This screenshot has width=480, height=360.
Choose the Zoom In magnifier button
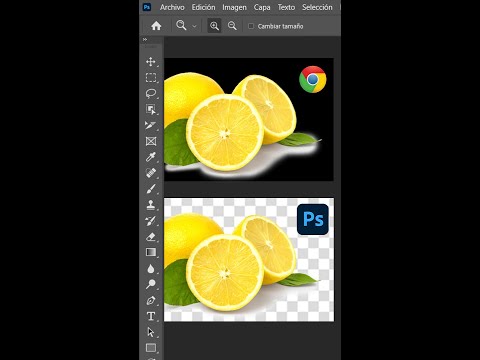(214, 26)
